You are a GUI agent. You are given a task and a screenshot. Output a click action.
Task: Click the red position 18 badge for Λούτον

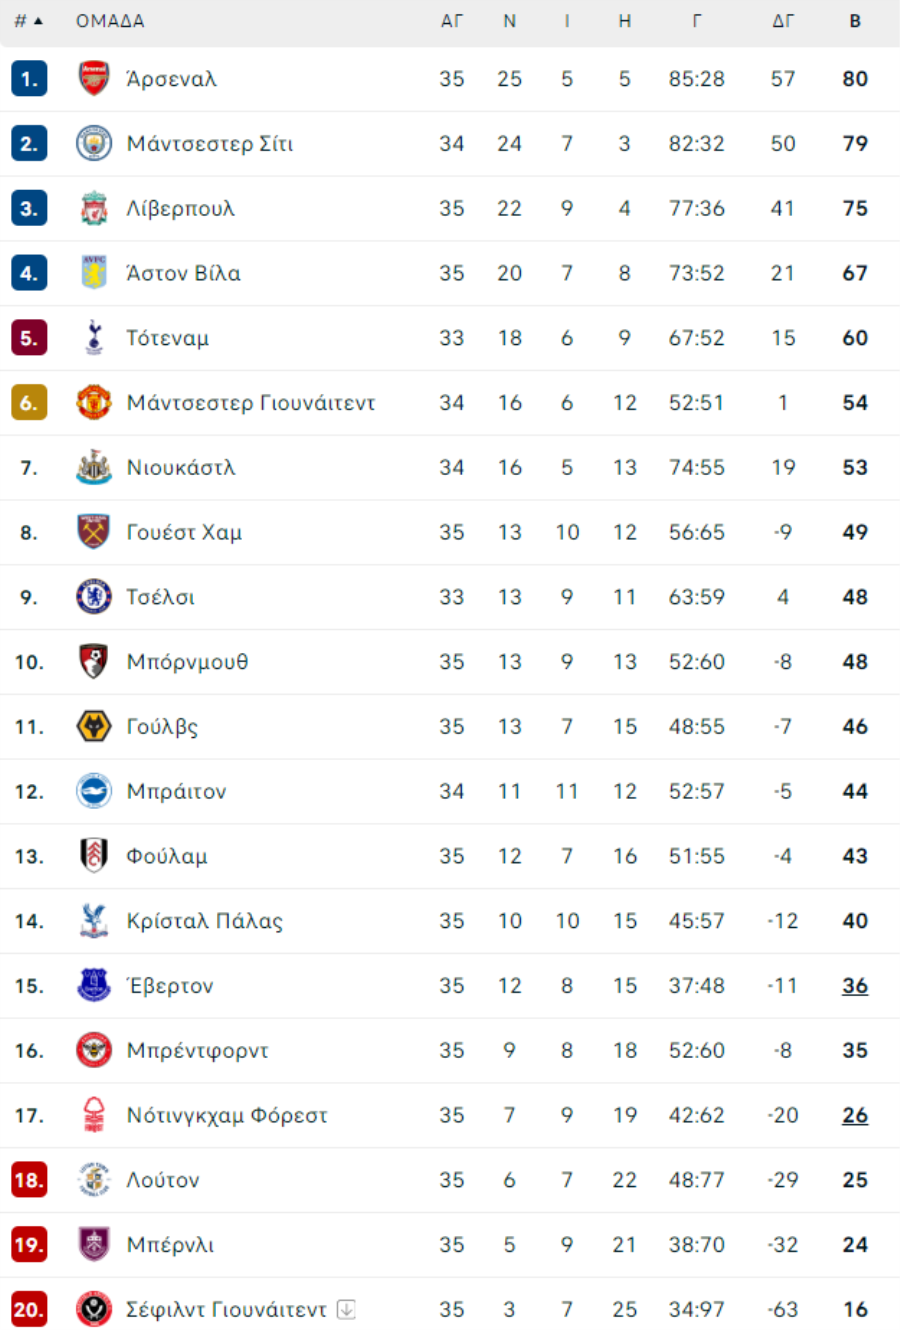[x=29, y=1180]
